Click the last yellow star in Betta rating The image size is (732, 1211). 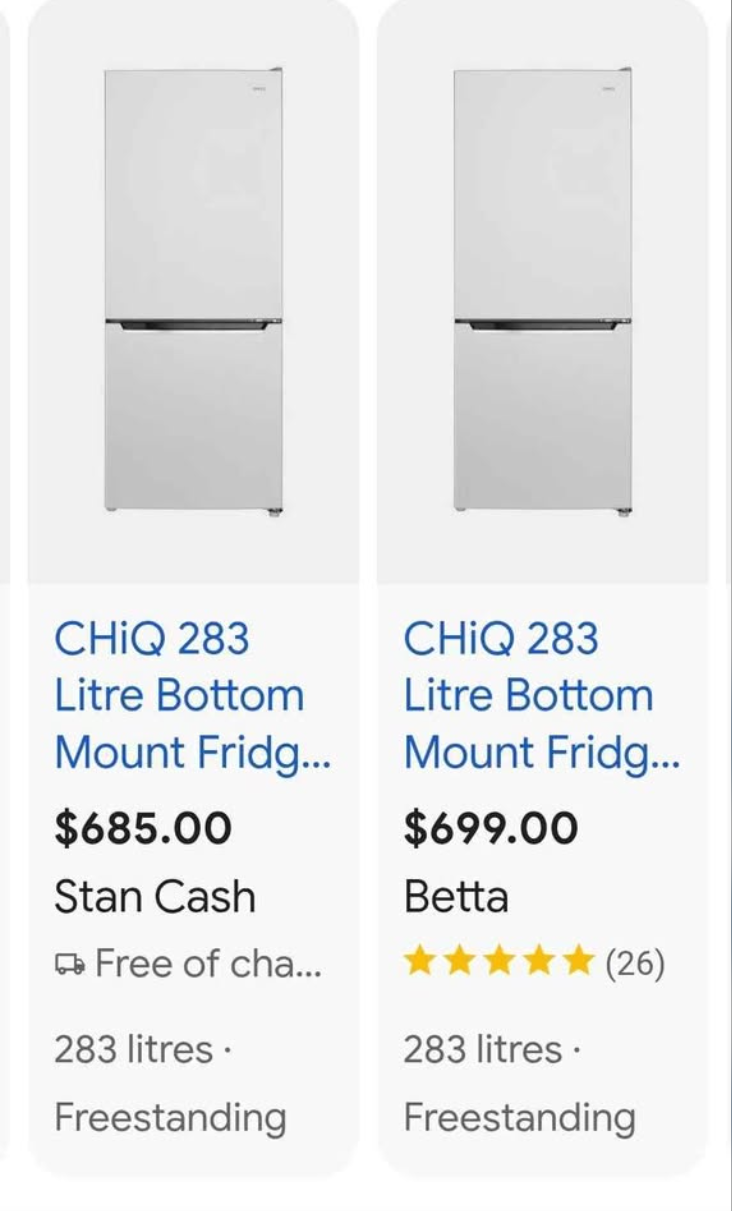578,962
